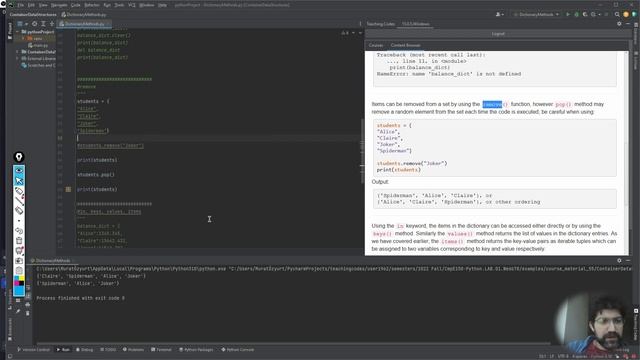Open the DictionaryMethods run configuration dropdown
This screenshot has height=360, width=640.
536,14
